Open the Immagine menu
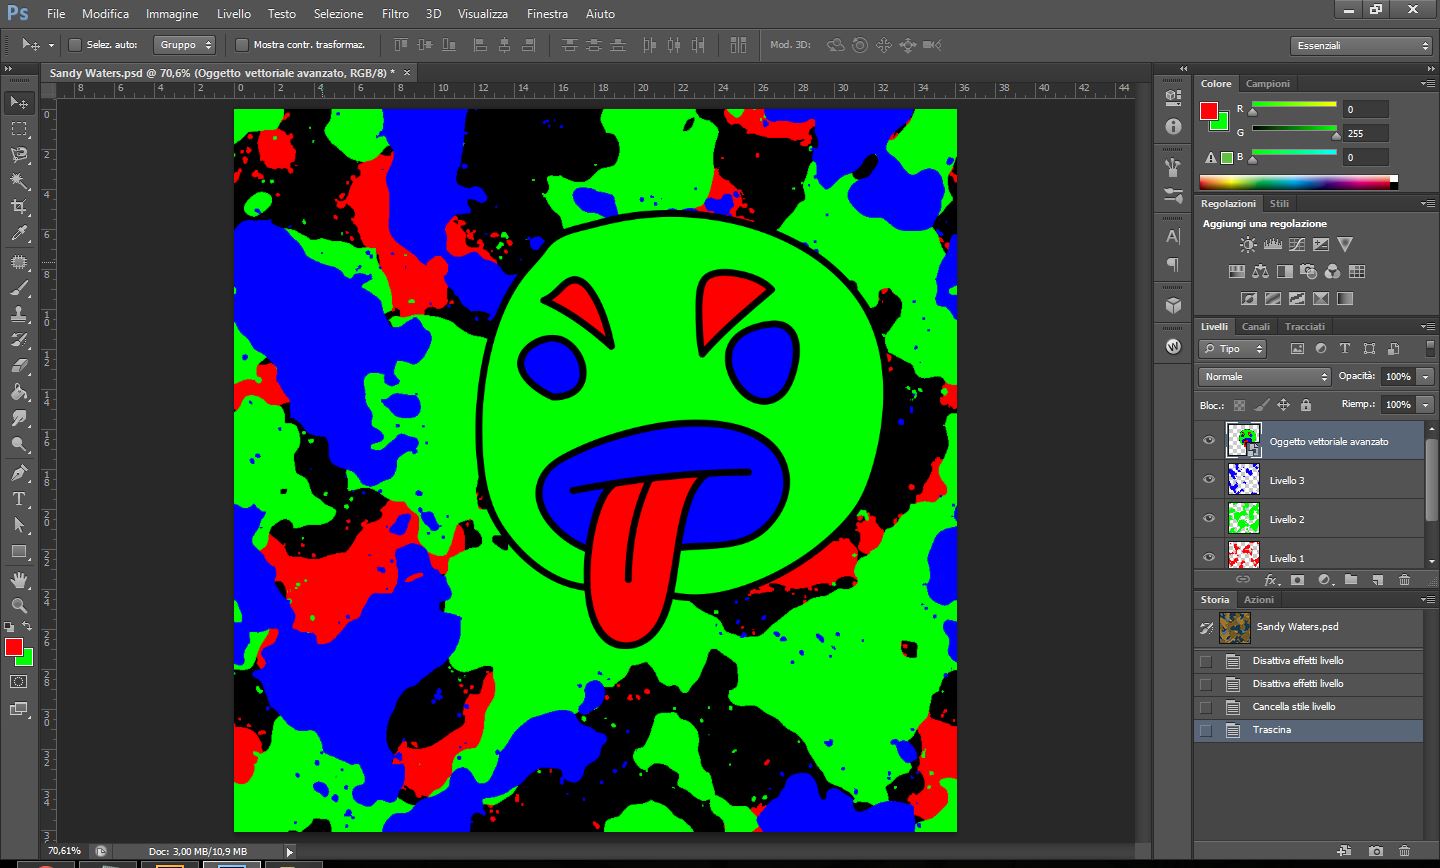 (172, 14)
